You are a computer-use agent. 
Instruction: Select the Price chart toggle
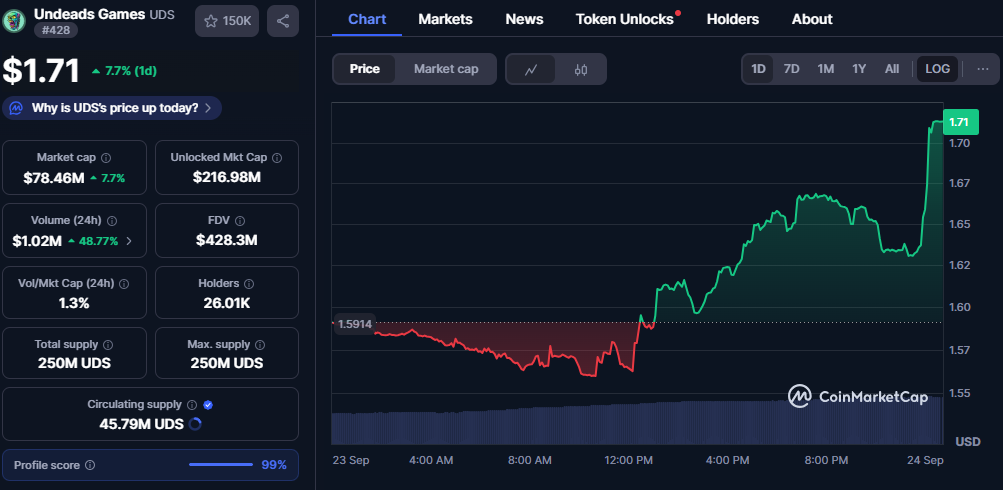[364, 69]
